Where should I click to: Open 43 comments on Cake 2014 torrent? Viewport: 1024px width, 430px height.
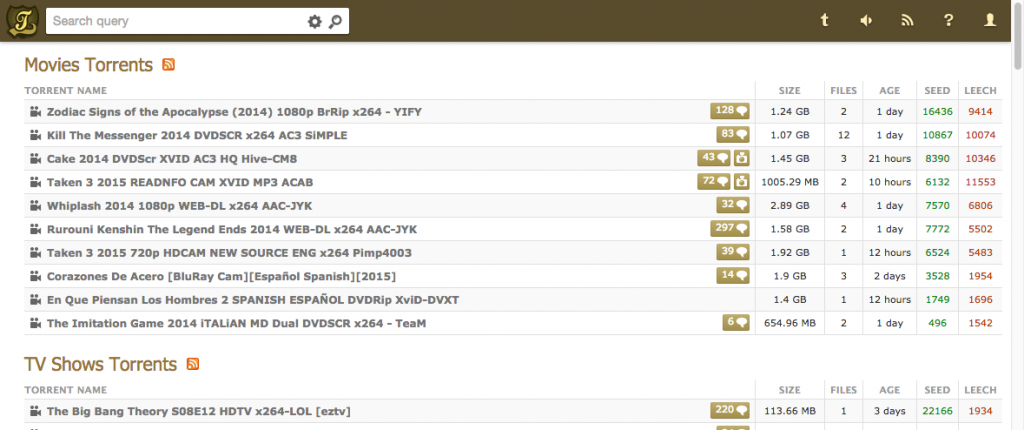click(714, 158)
